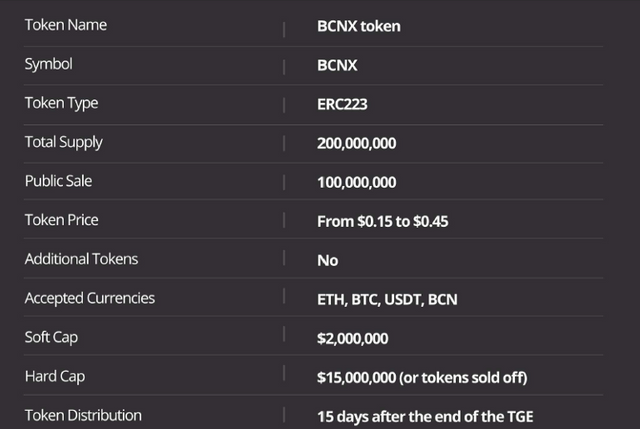Click the From $0.15 to $0.45 text
This screenshot has width=640, height=429.
382,221
